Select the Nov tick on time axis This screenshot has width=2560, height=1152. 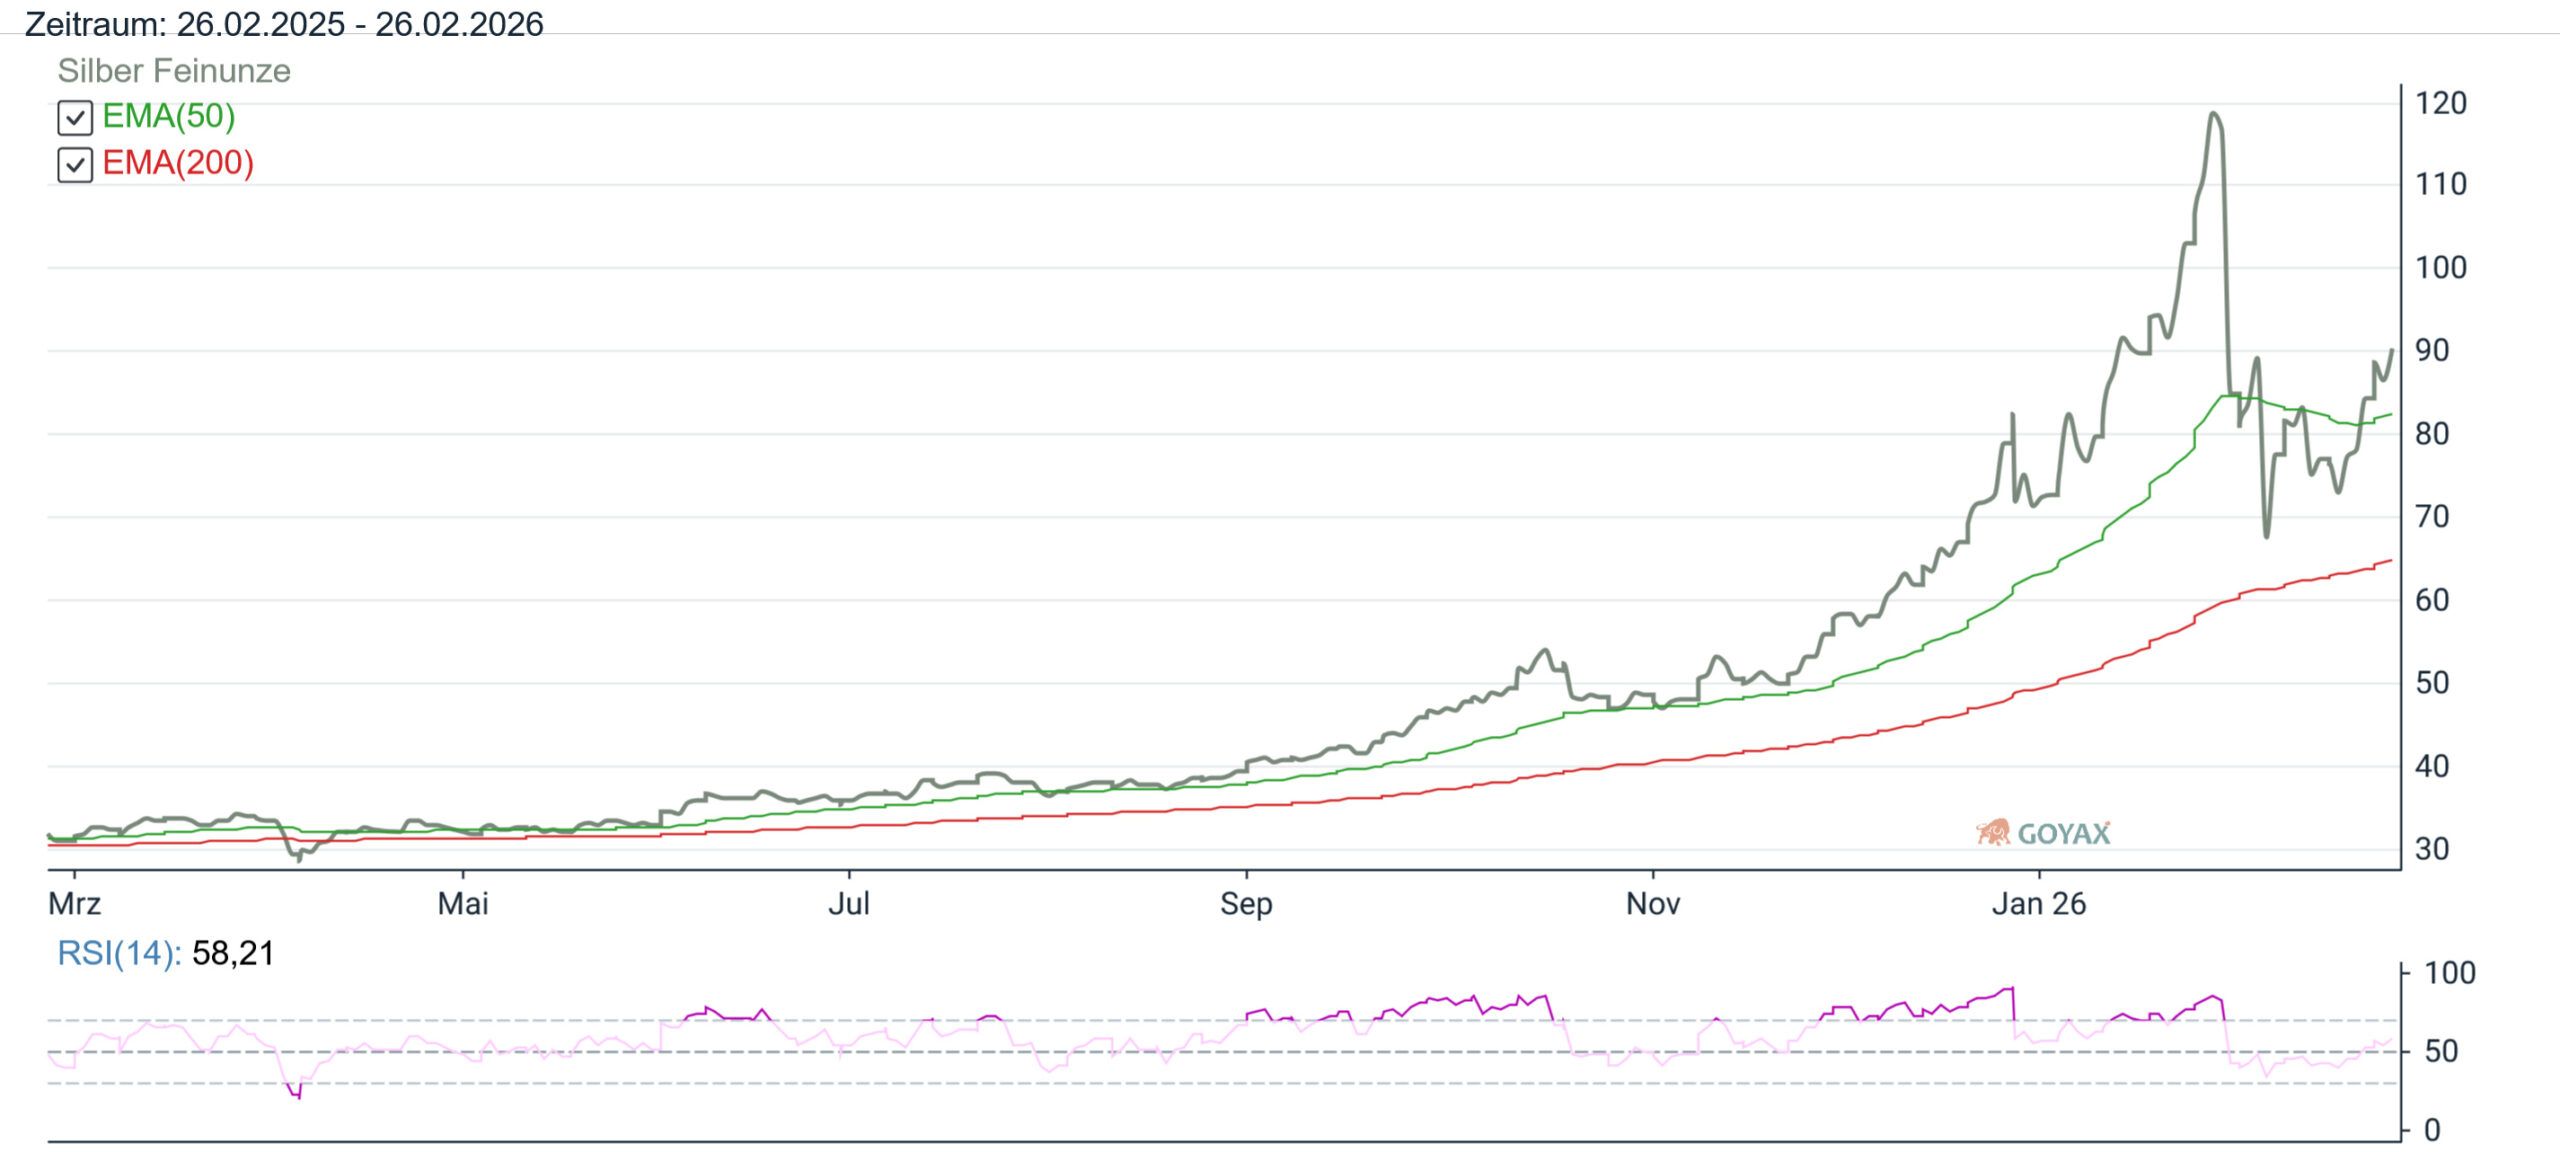click(1653, 903)
